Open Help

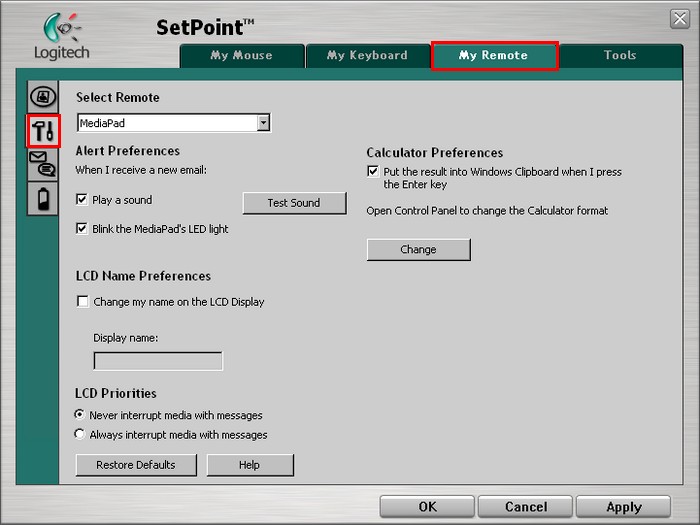tap(250, 465)
